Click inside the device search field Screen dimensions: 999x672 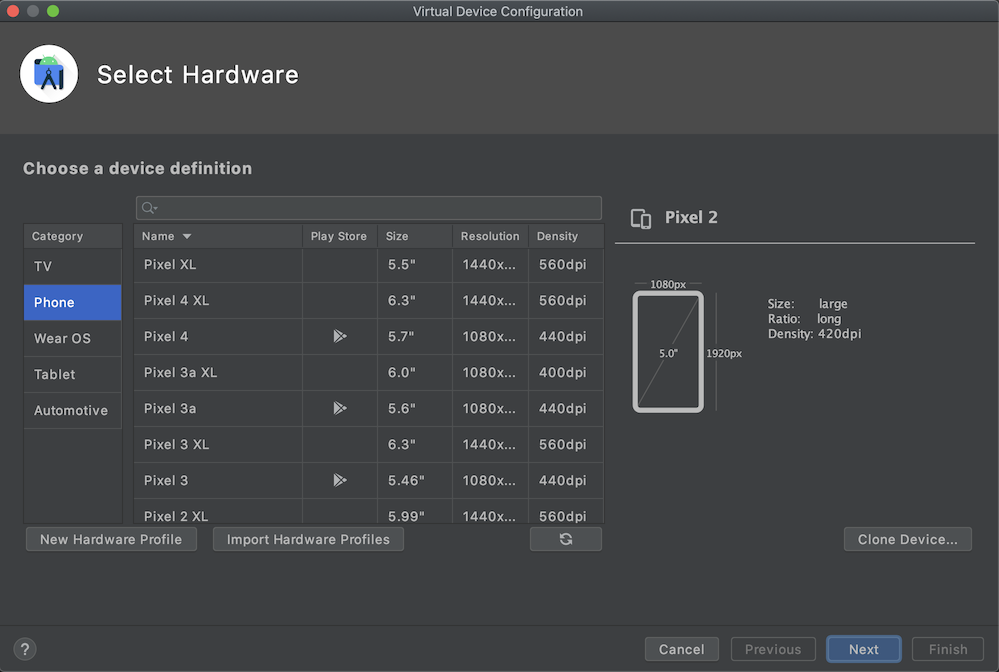368,207
